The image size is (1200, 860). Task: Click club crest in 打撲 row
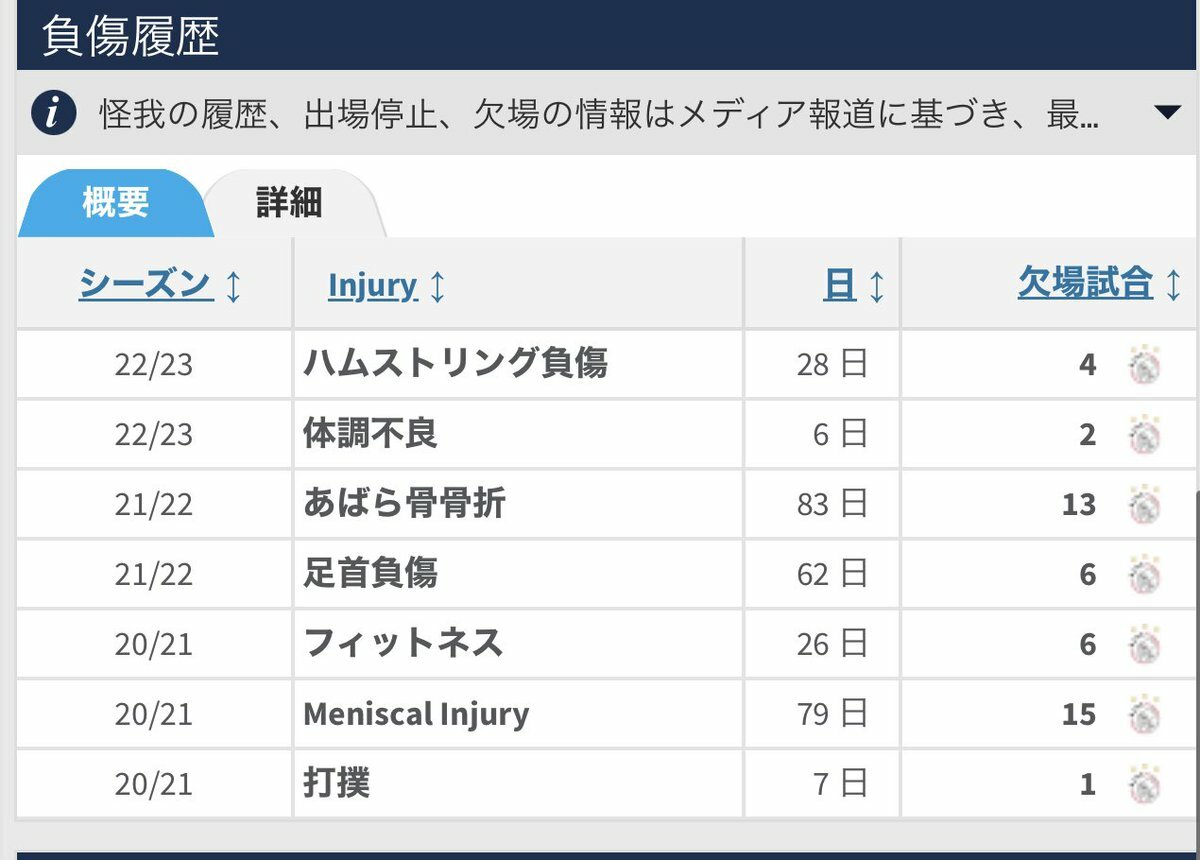click(x=1144, y=784)
